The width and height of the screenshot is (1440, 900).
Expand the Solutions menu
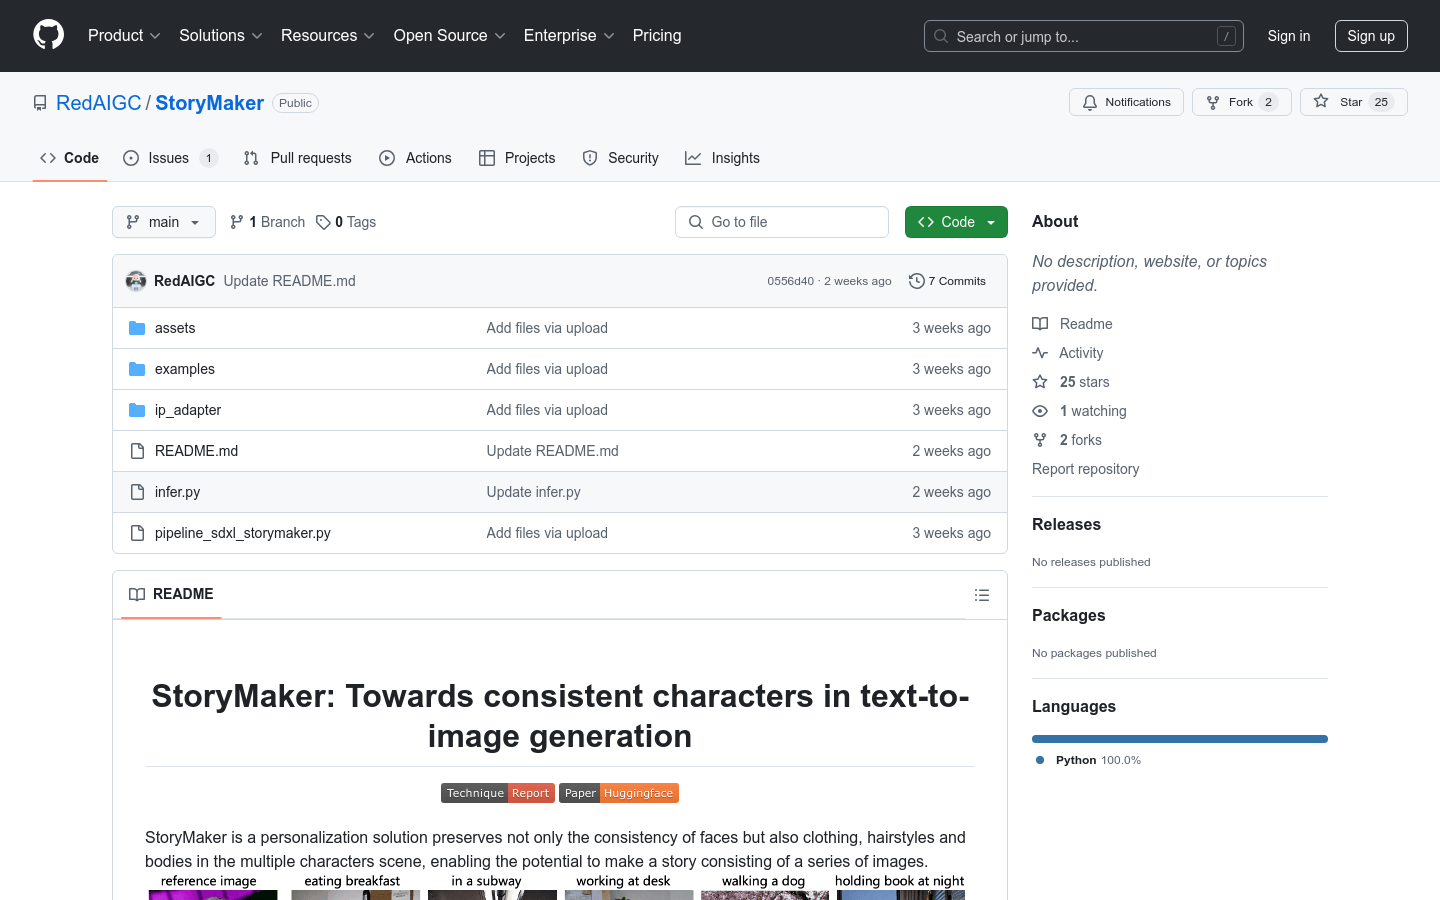tap(220, 35)
